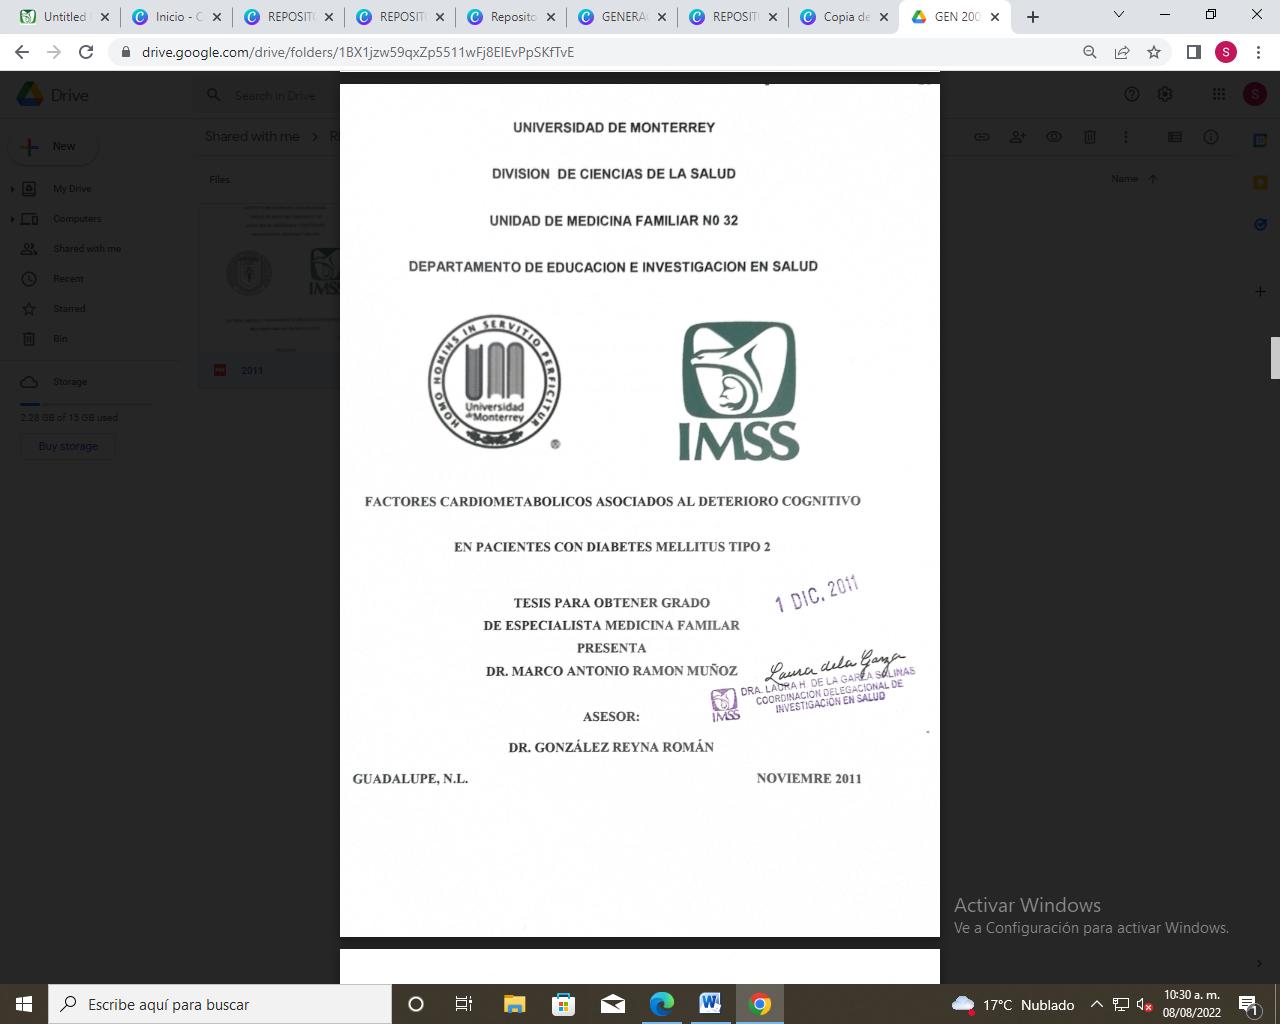The height and width of the screenshot is (1024, 1280).
Task: Click the Windows Start button
Action: pyautogui.click(x=24, y=1004)
